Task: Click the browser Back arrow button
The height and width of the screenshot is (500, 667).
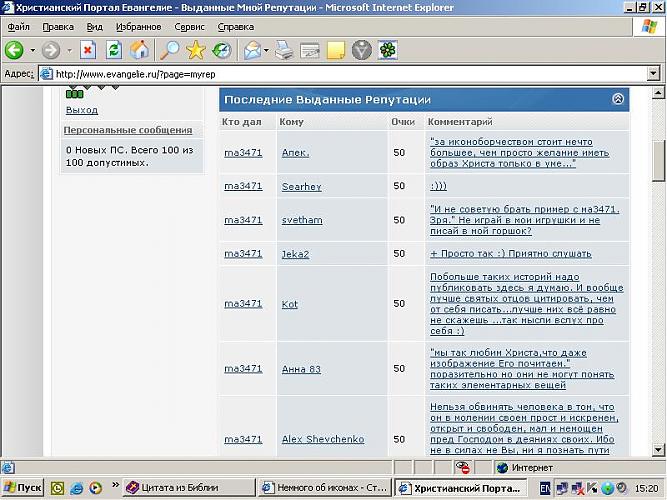Action: [x=14, y=49]
